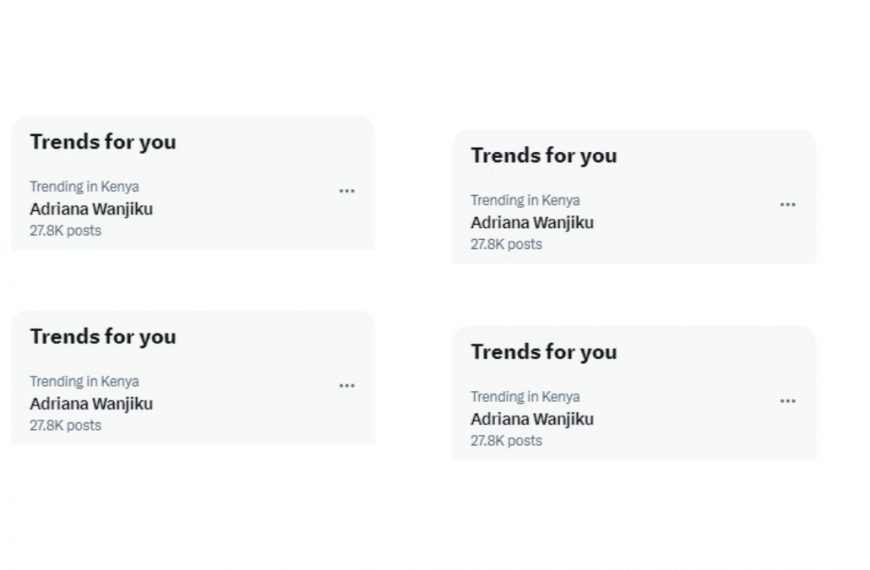
Task: Click the bottom-right card's "Trends for you" heading
Action: pyautogui.click(x=544, y=352)
